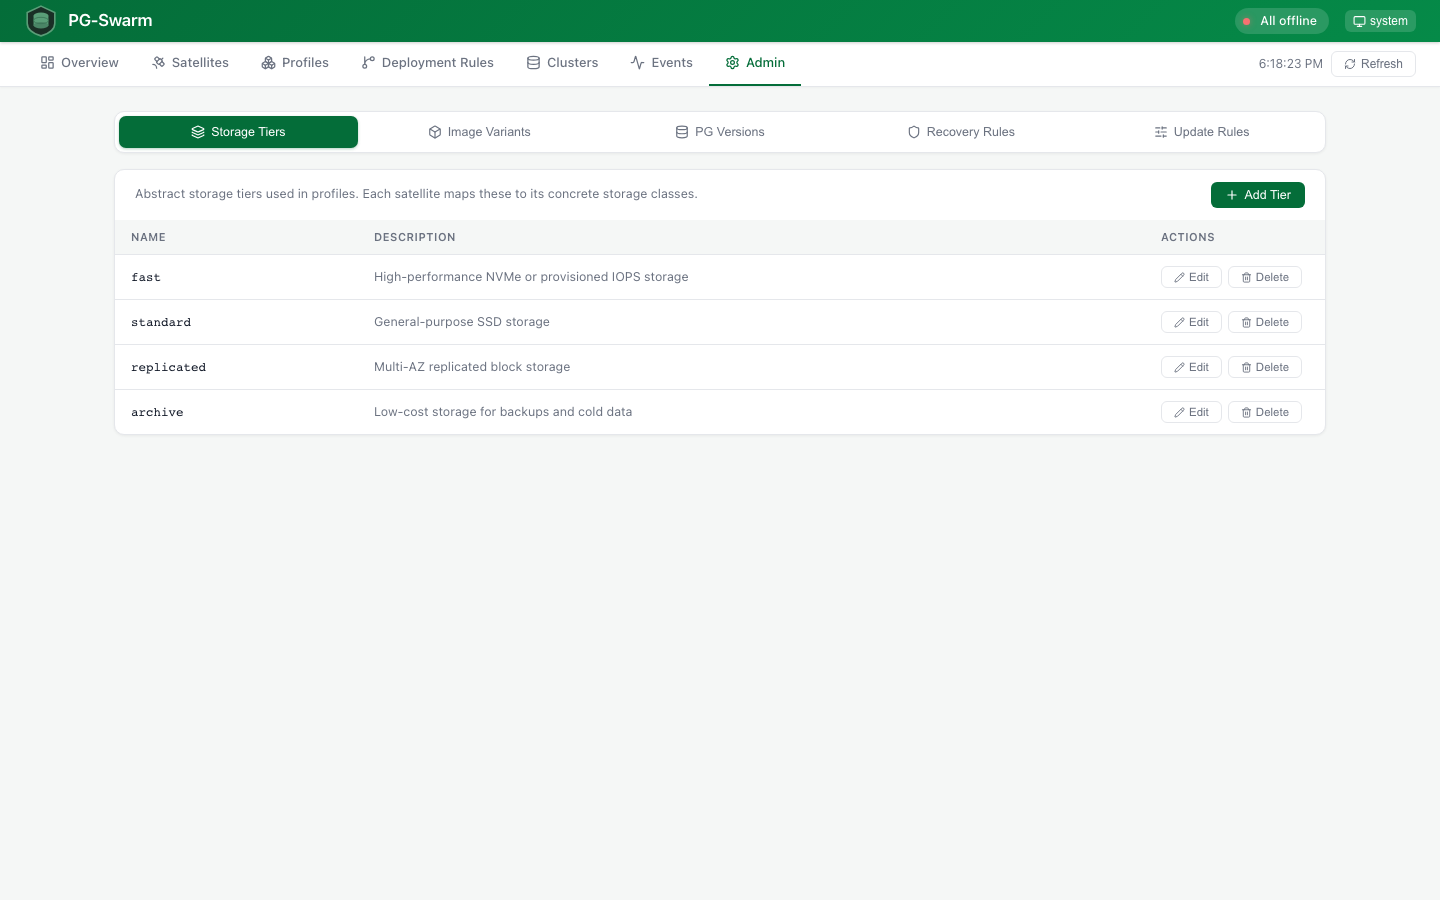Click the Storage Tiers layers icon
Screen dimensions: 1440x900
click(198, 132)
